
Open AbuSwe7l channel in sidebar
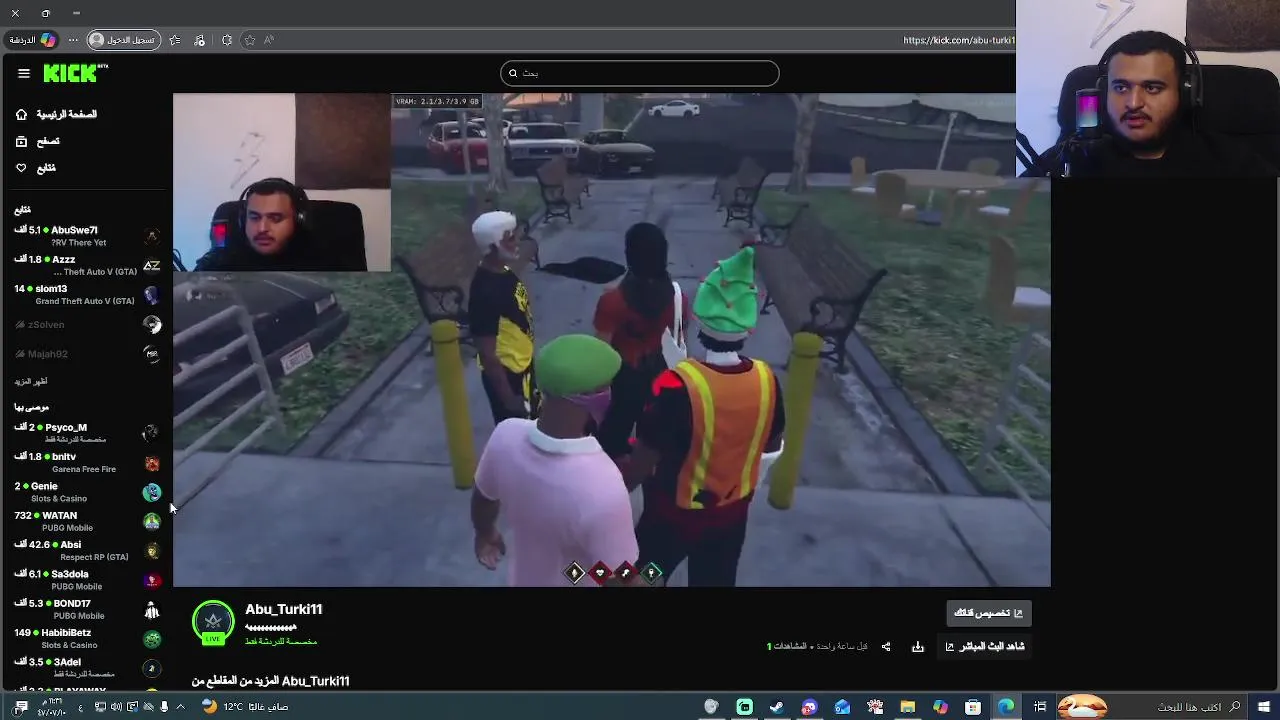(x=87, y=236)
